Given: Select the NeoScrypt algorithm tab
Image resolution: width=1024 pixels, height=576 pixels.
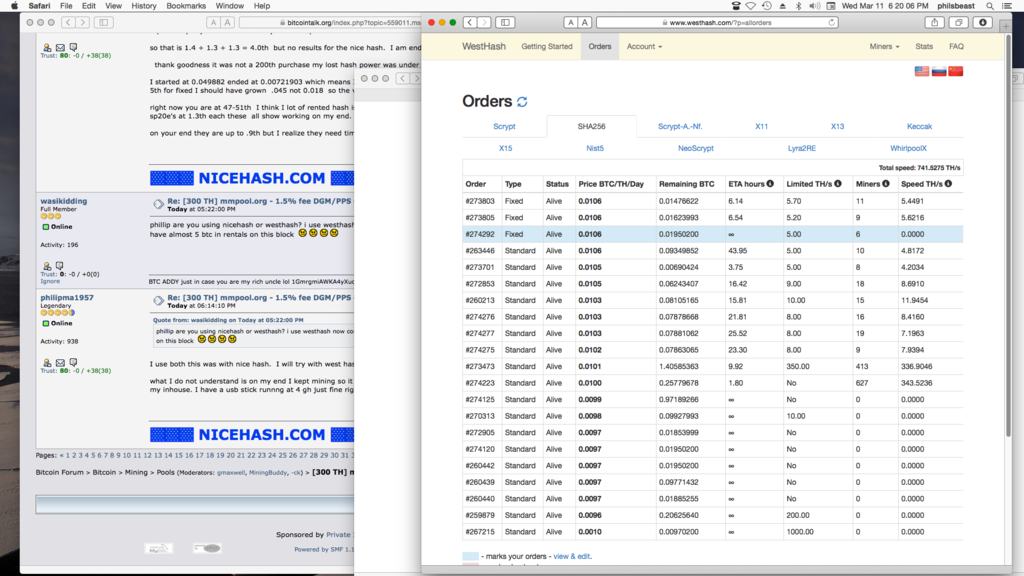Looking at the screenshot, I should 696,148.
